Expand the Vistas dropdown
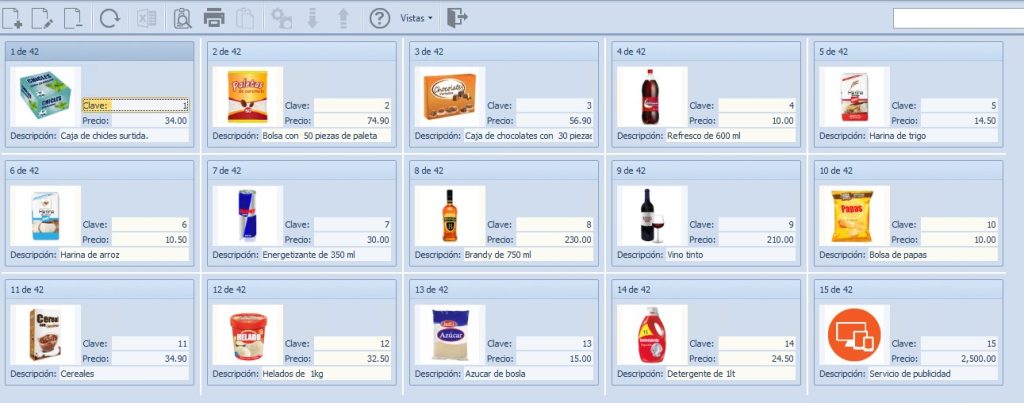Viewport: 1024px width, 403px height. click(x=416, y=18)
